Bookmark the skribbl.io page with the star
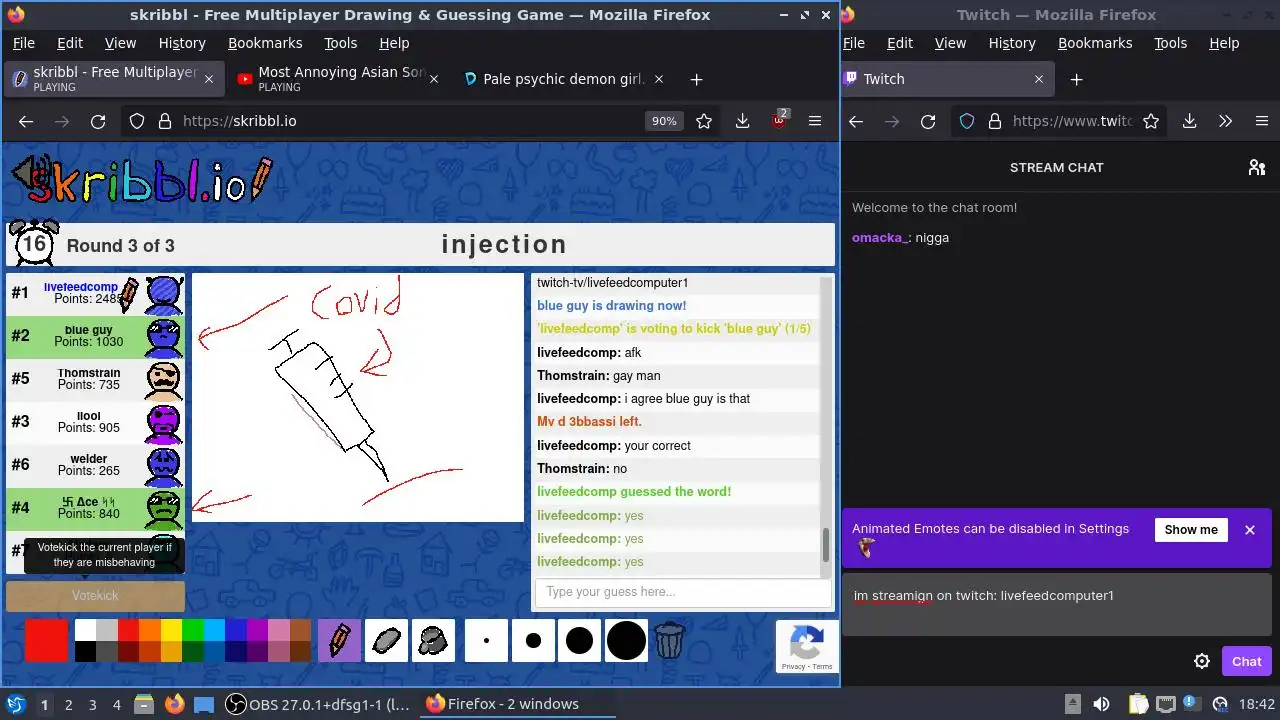This screenshot has width=1280, height=720. (x=704, y=121)
